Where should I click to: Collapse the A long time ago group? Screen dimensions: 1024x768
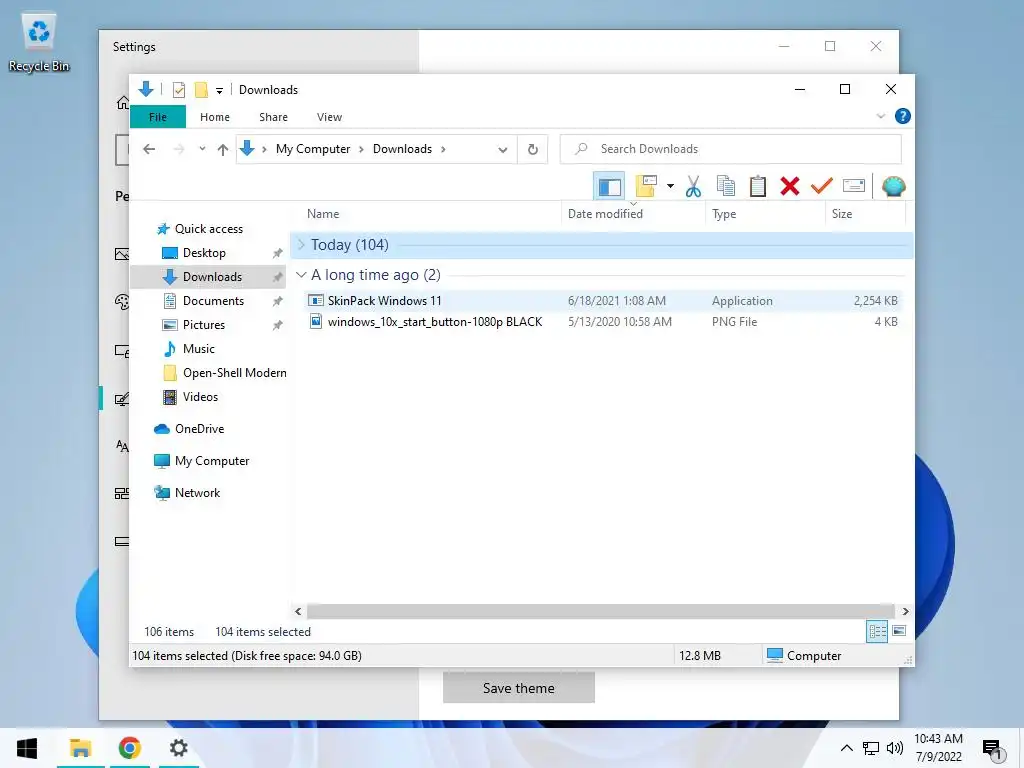tap(301, 275)
